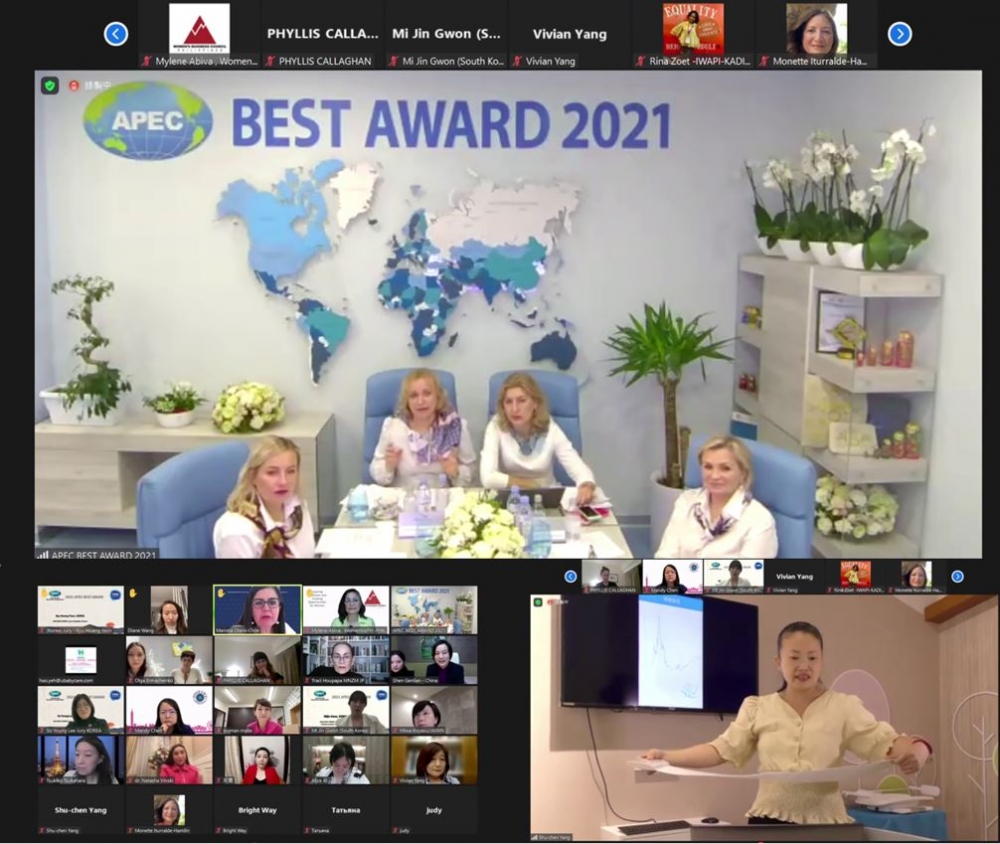The width and height of the screenshot is (1000, 844).
Task: Go to previous participants in the lower-right strip
Action: tap(571, 577)
